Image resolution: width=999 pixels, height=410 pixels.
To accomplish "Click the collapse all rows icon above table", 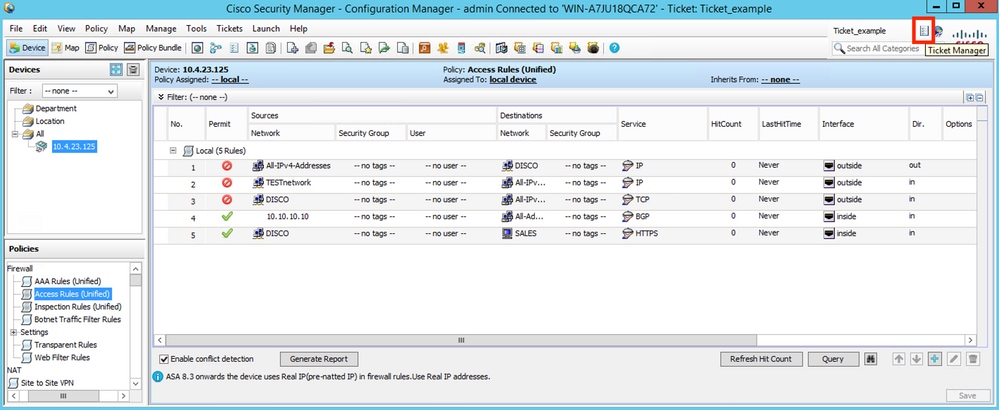I will tap(979, 97).
